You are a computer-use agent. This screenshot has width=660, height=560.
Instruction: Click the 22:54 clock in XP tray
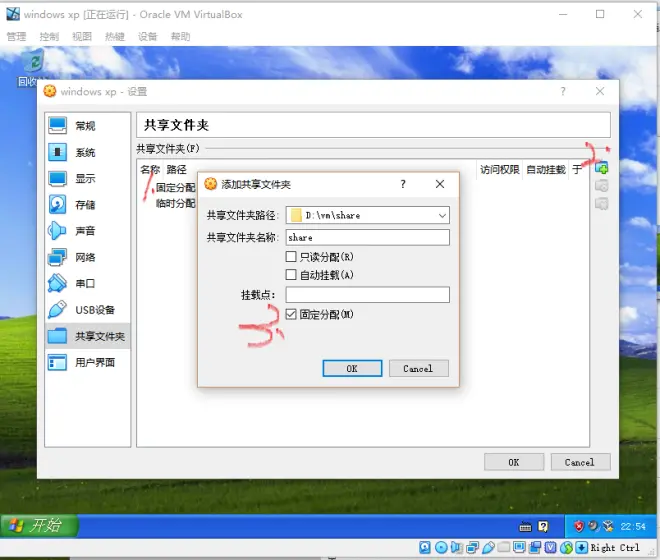(x=633, y=526)
